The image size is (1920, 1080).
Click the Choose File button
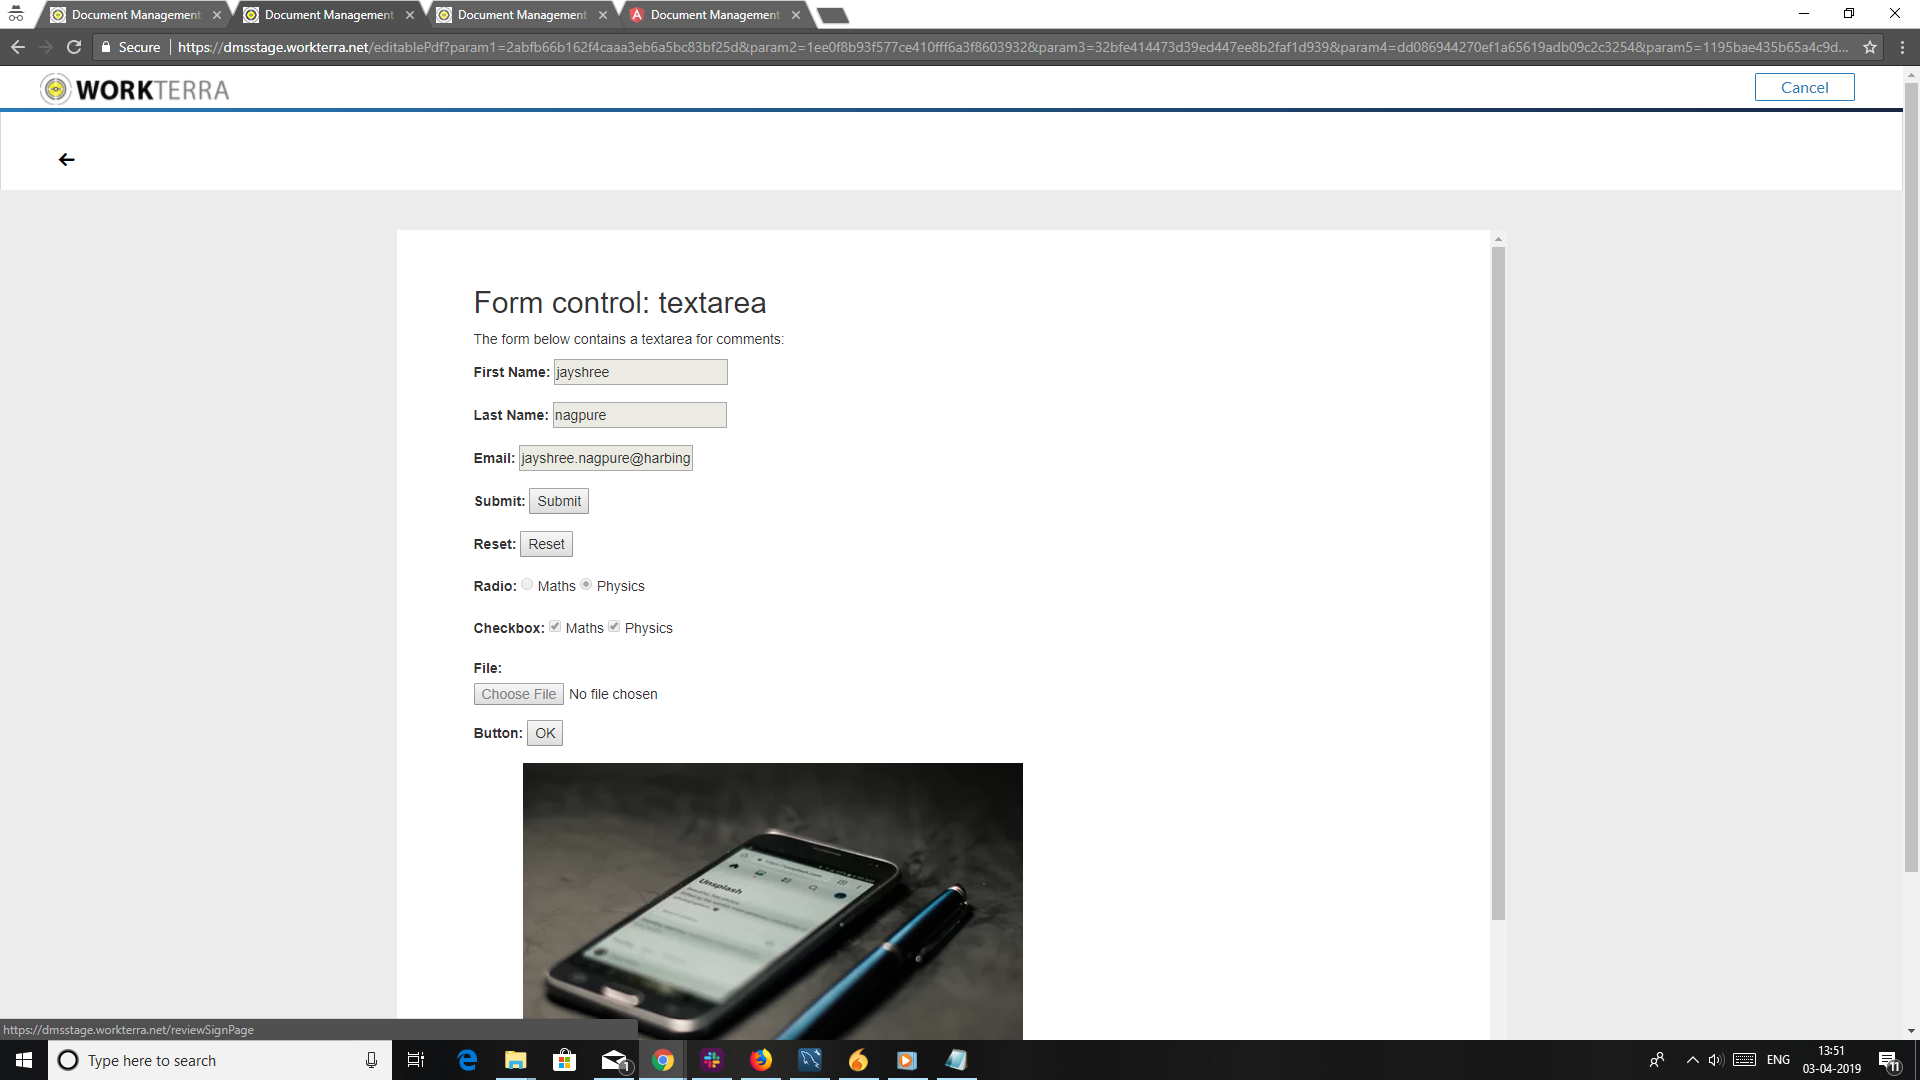click(518, 694)
